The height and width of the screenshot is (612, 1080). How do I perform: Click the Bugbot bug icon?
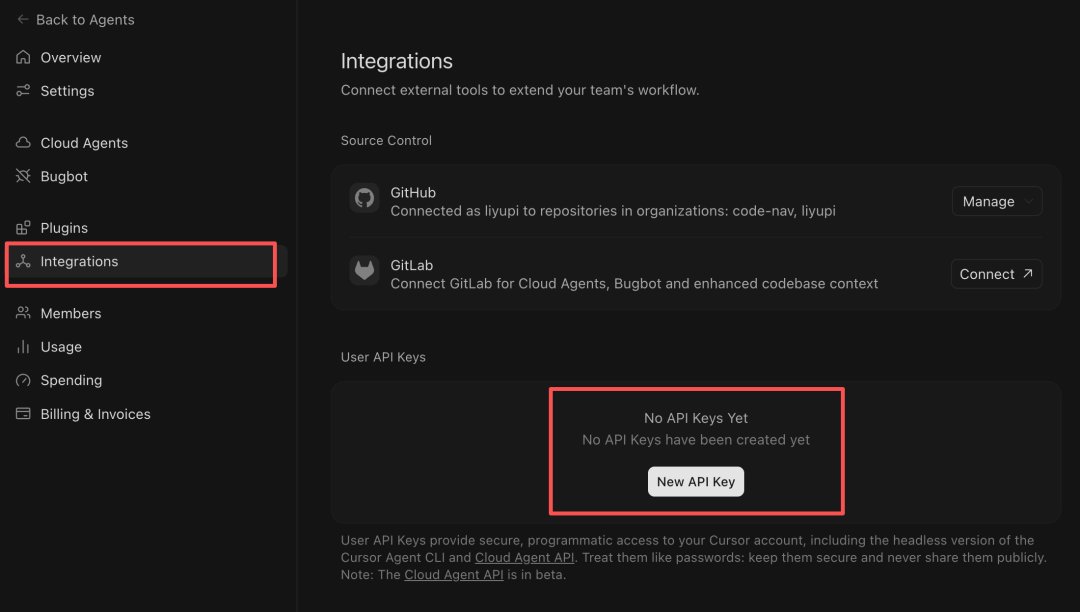point(23,176)
